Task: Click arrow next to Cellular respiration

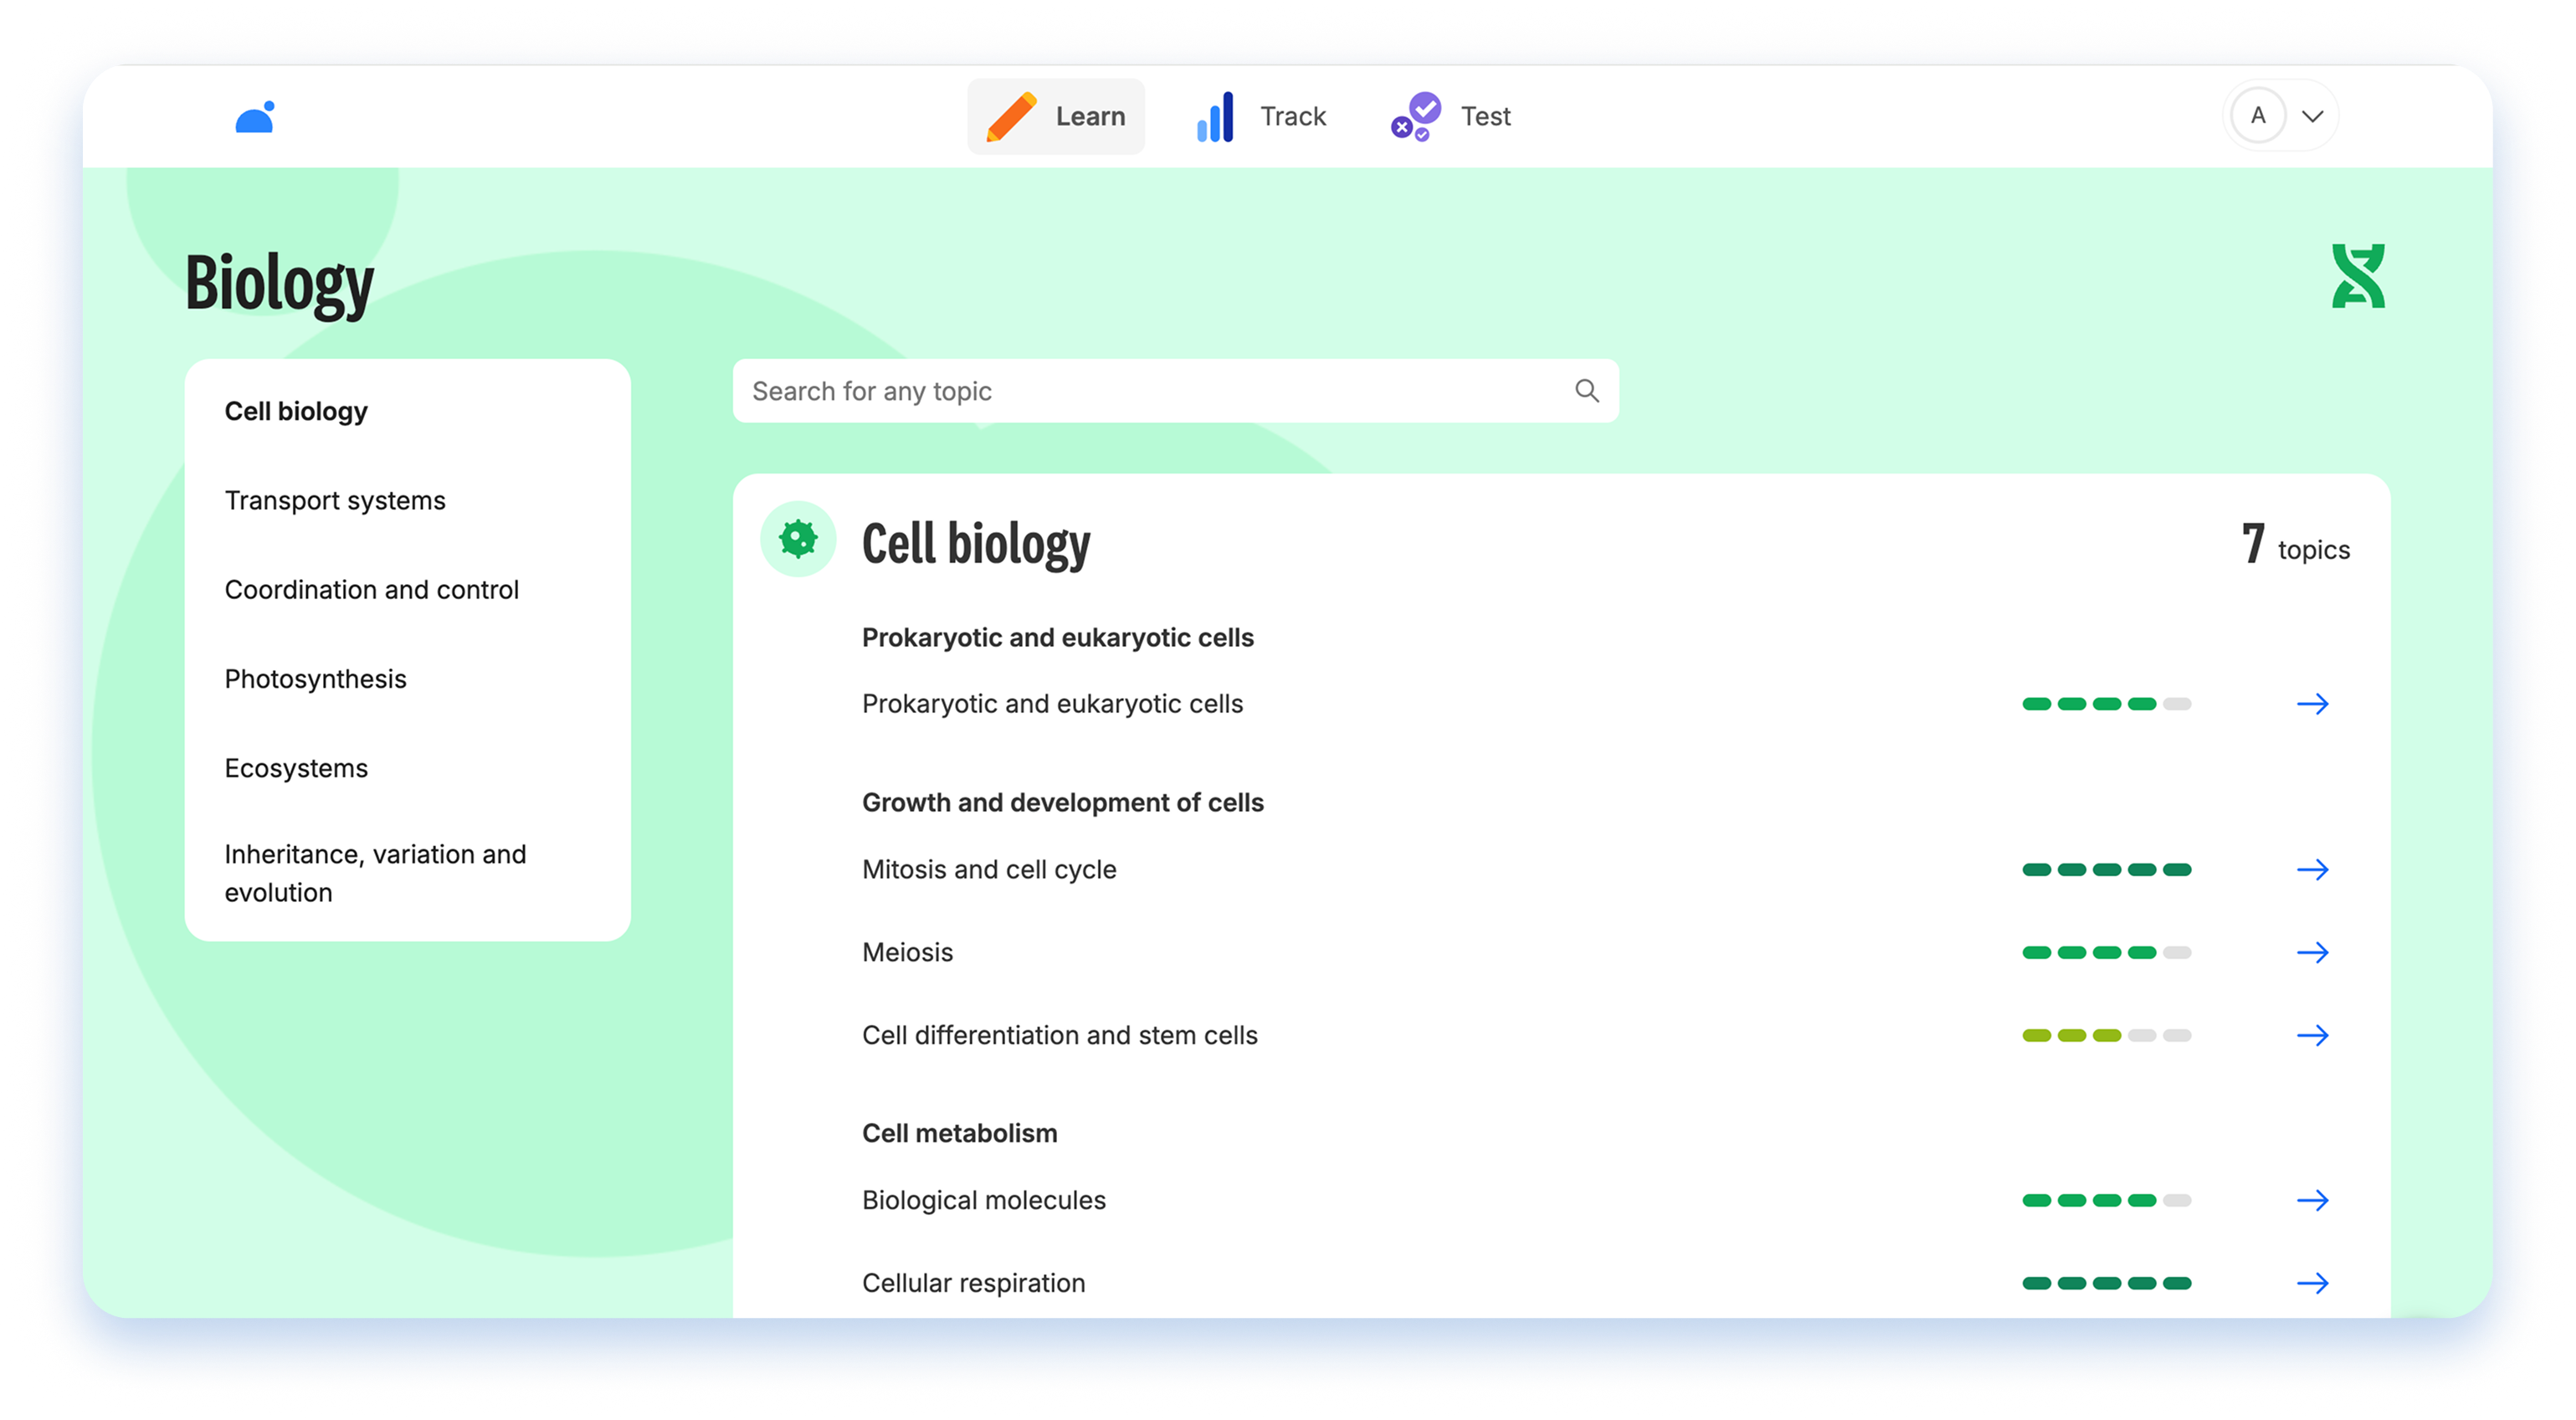Action: point(2312,1283)
